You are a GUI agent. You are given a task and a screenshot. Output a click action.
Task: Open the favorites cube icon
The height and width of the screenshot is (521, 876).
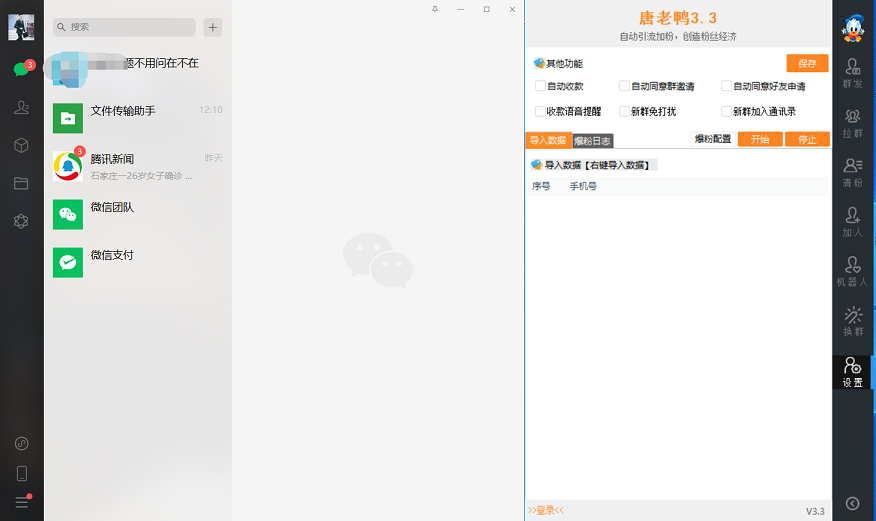click(21, 145)
